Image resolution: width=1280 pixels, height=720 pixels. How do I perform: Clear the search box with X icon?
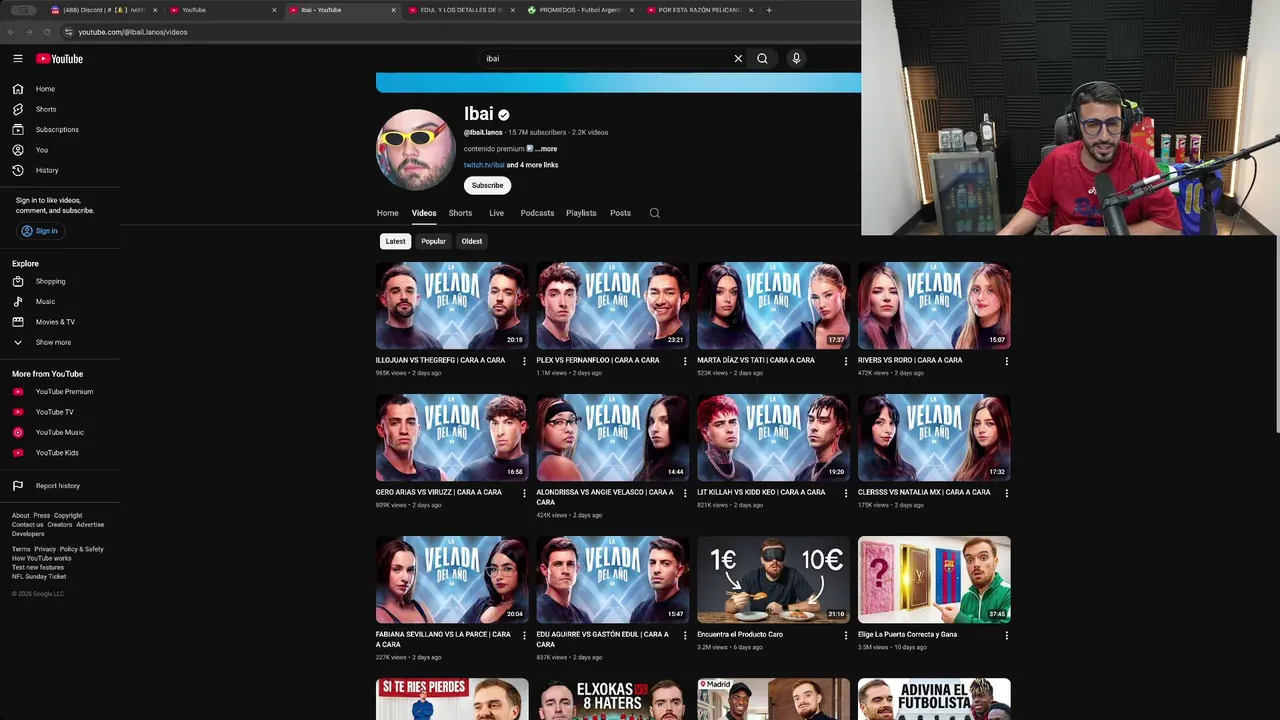point(738,58)
